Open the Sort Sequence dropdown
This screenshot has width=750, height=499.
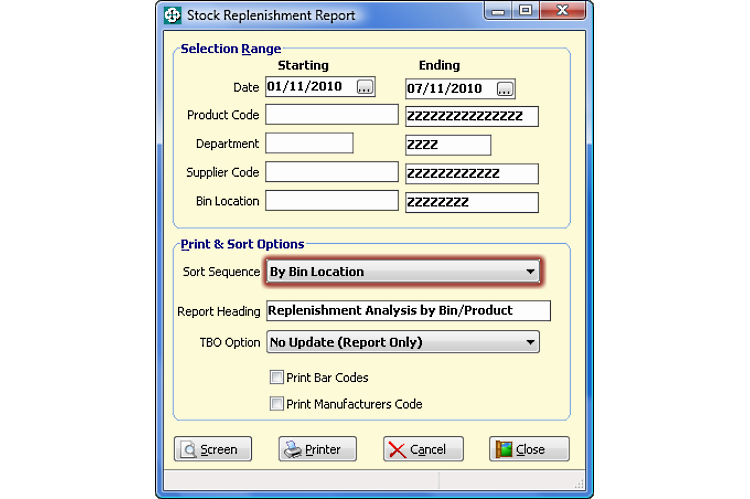(403, 272)
